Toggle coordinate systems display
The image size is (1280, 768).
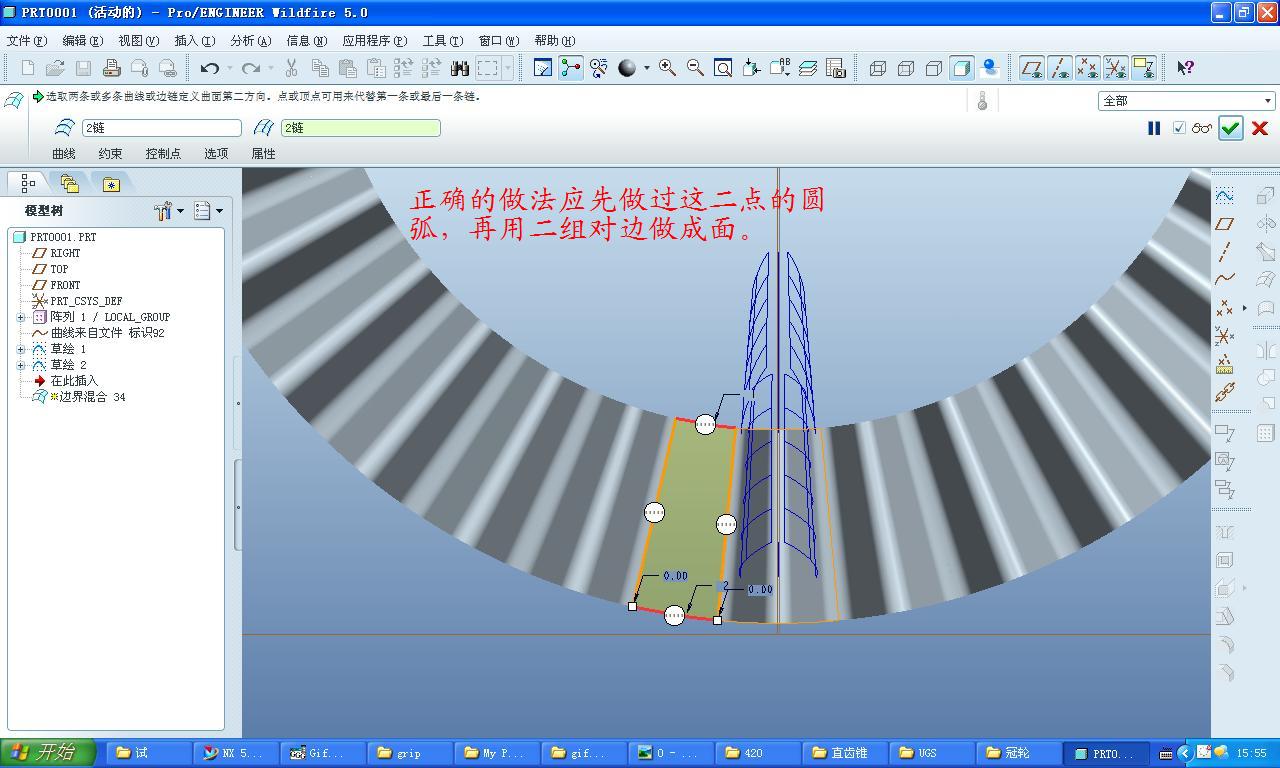(x=1115, y=68)
